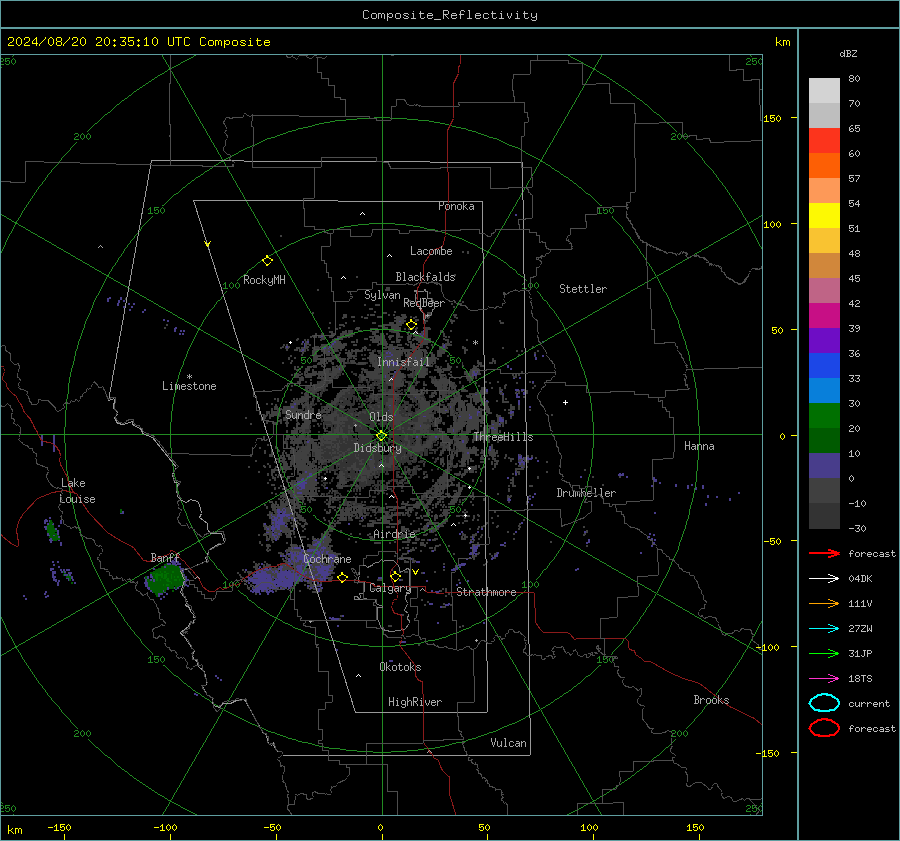Click the Sylvan label

tap(382, 295)
